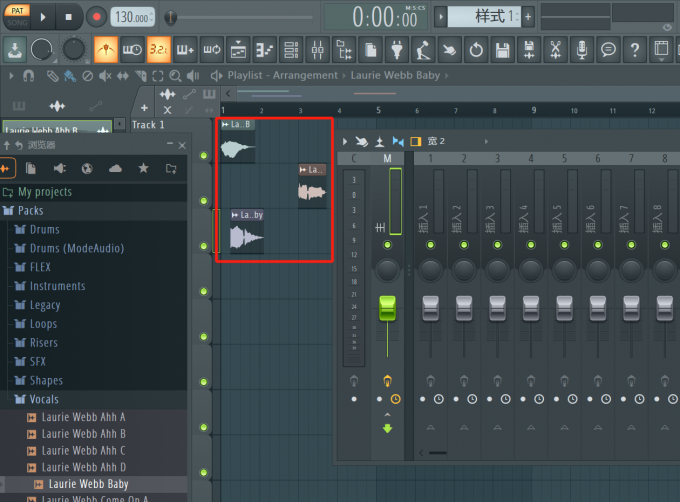This screenshot has width=680, height=502.
Task: Open the Playlist view icon
Action: [238, 50]
